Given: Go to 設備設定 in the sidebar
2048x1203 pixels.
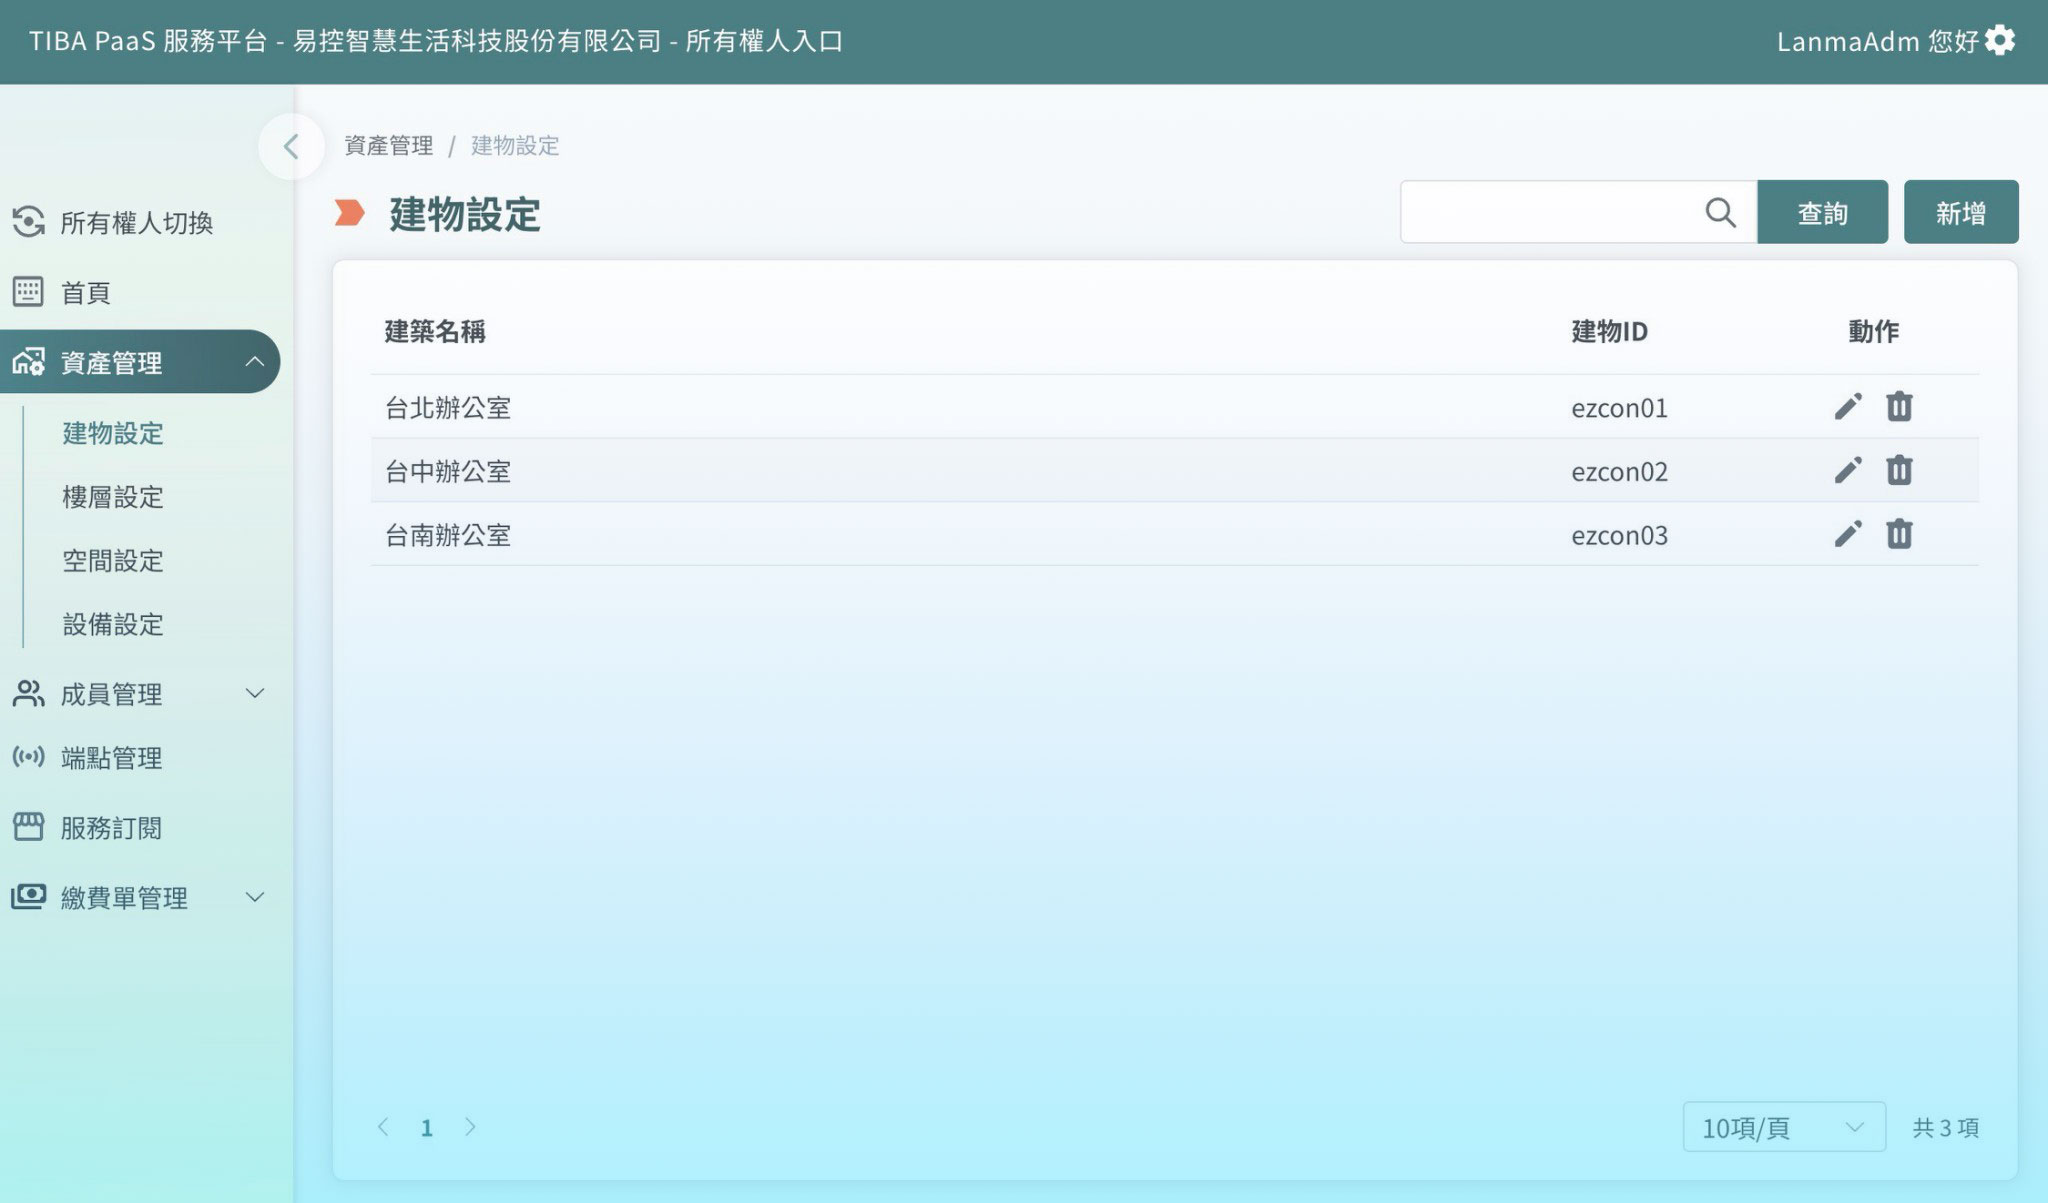Looking at the screenshot, I should [113, 625].
